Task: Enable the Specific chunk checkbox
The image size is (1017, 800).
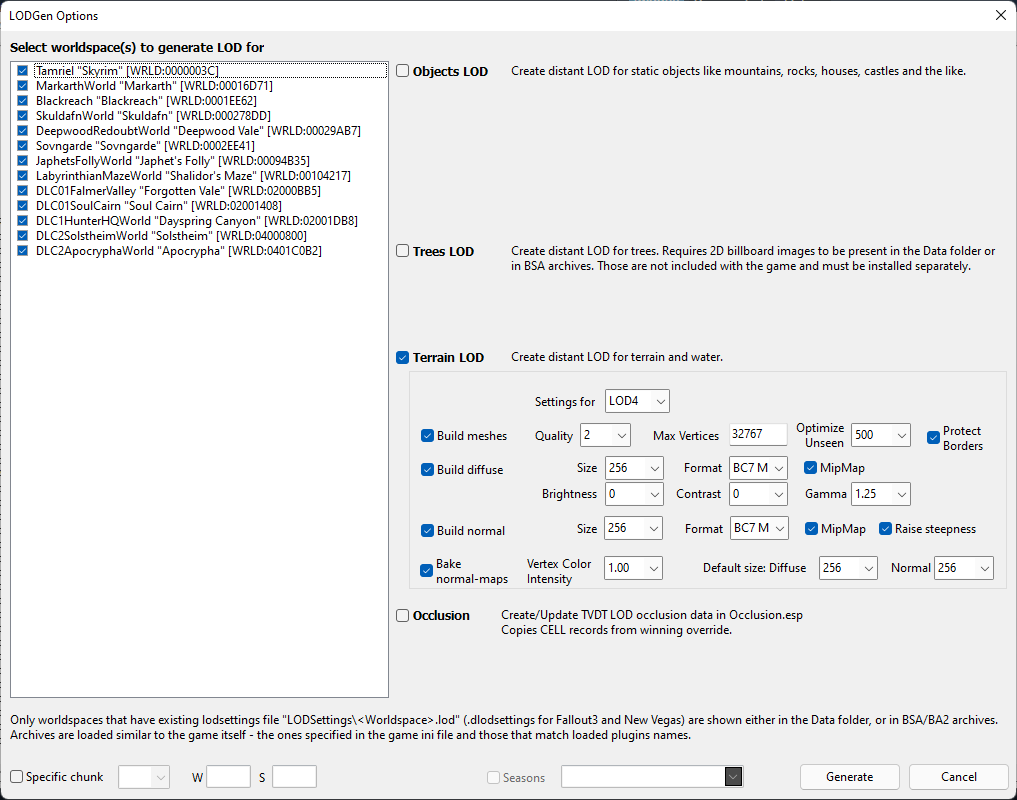Action: coord(17,777)
